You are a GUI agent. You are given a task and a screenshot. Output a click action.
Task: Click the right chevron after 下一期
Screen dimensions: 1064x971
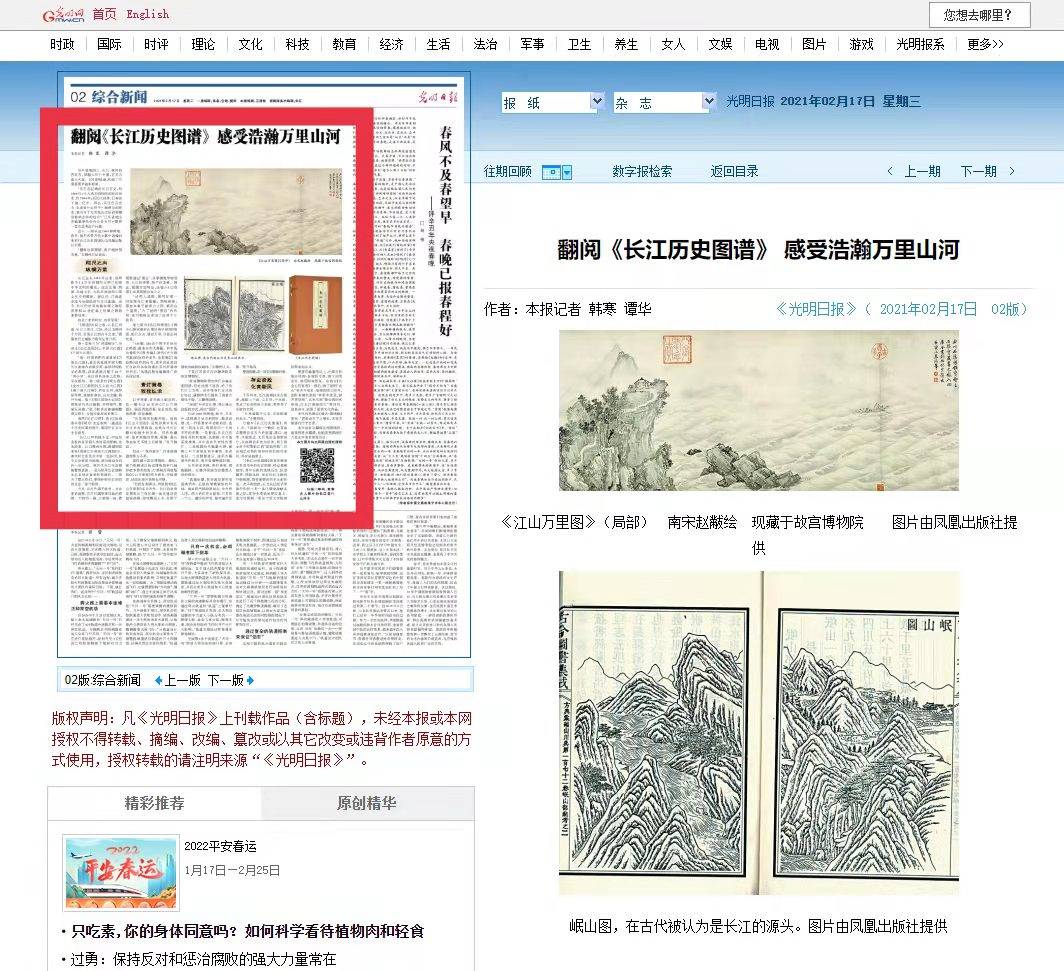point(1012,171)
